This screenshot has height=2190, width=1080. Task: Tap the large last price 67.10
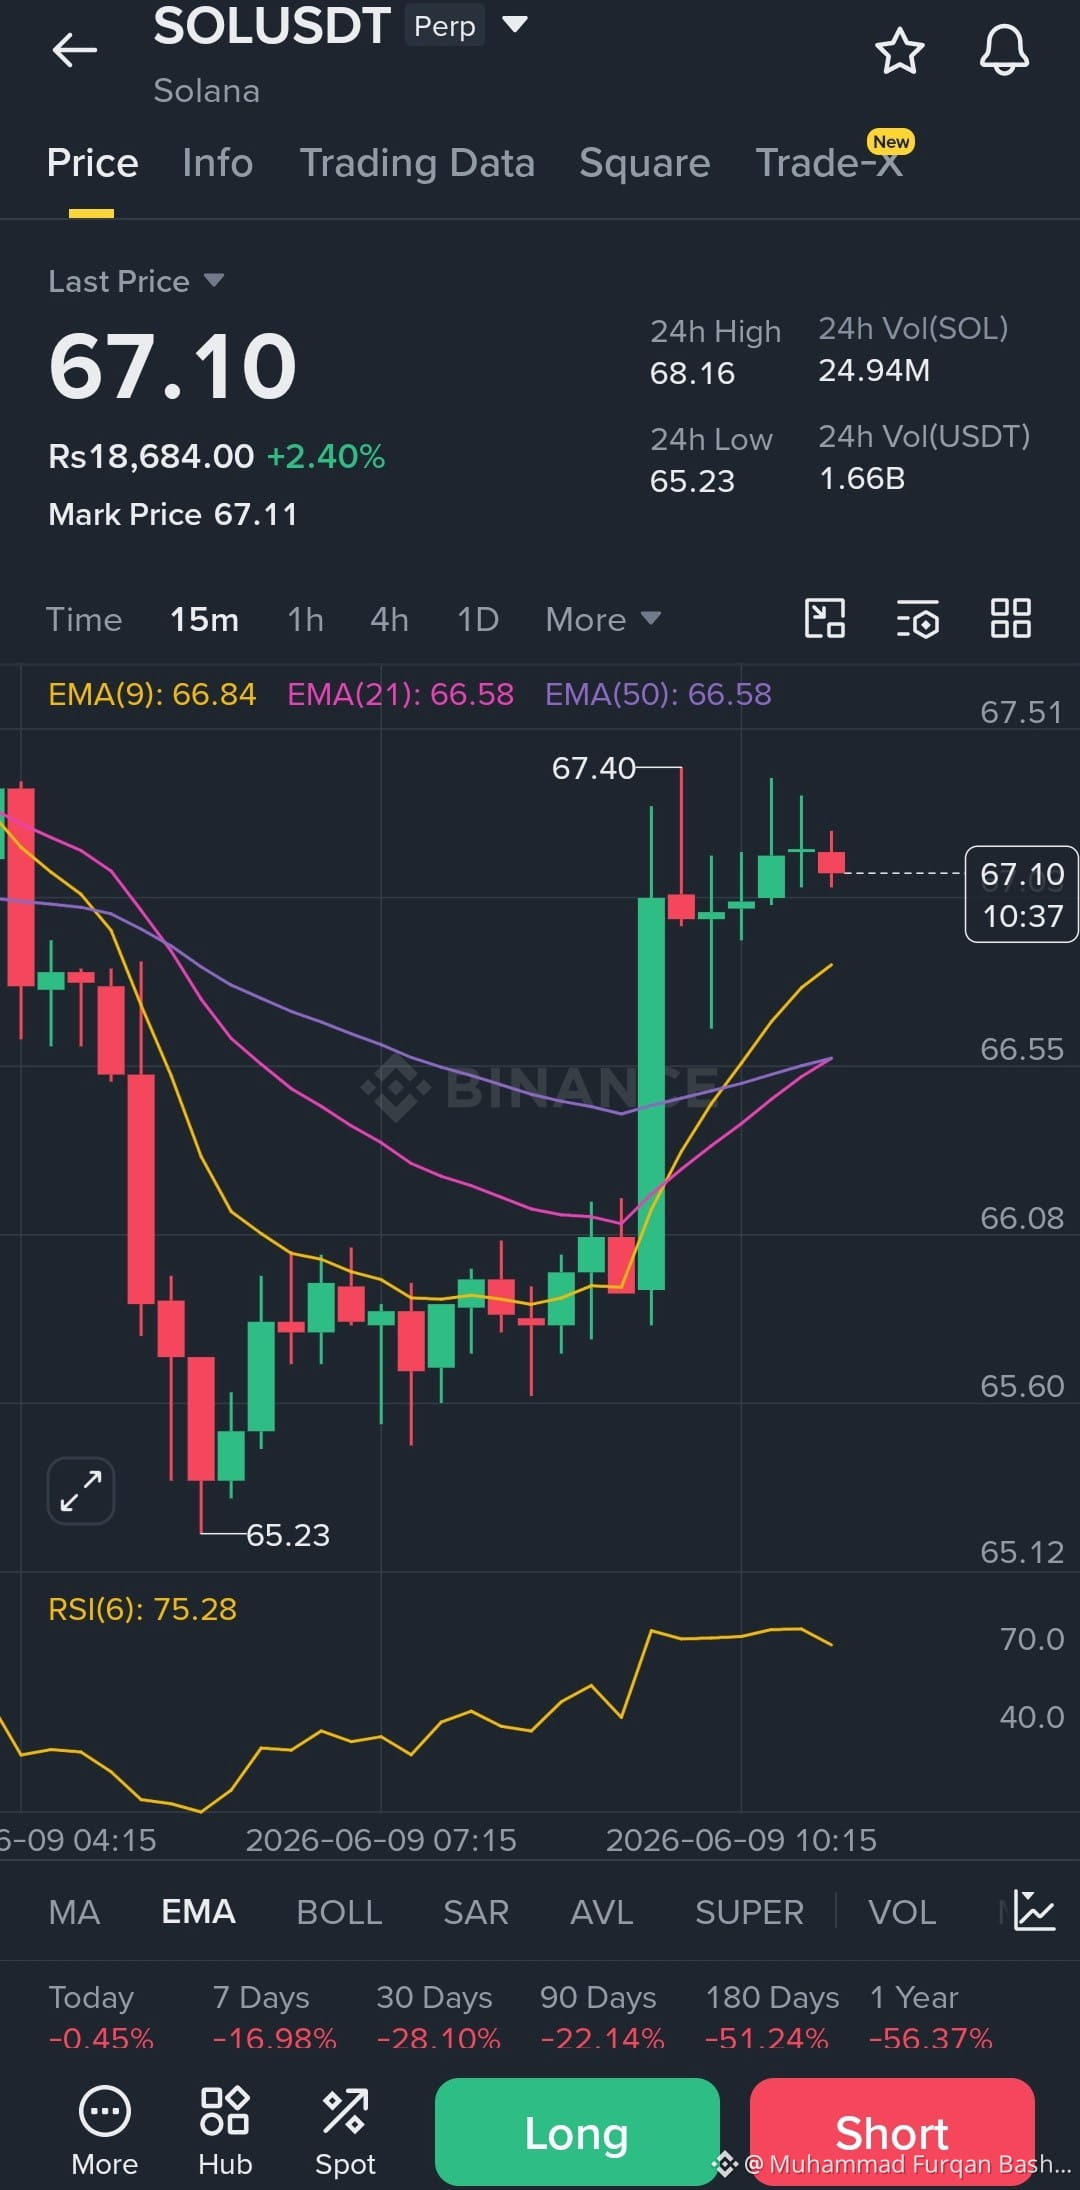click(173, 367)
